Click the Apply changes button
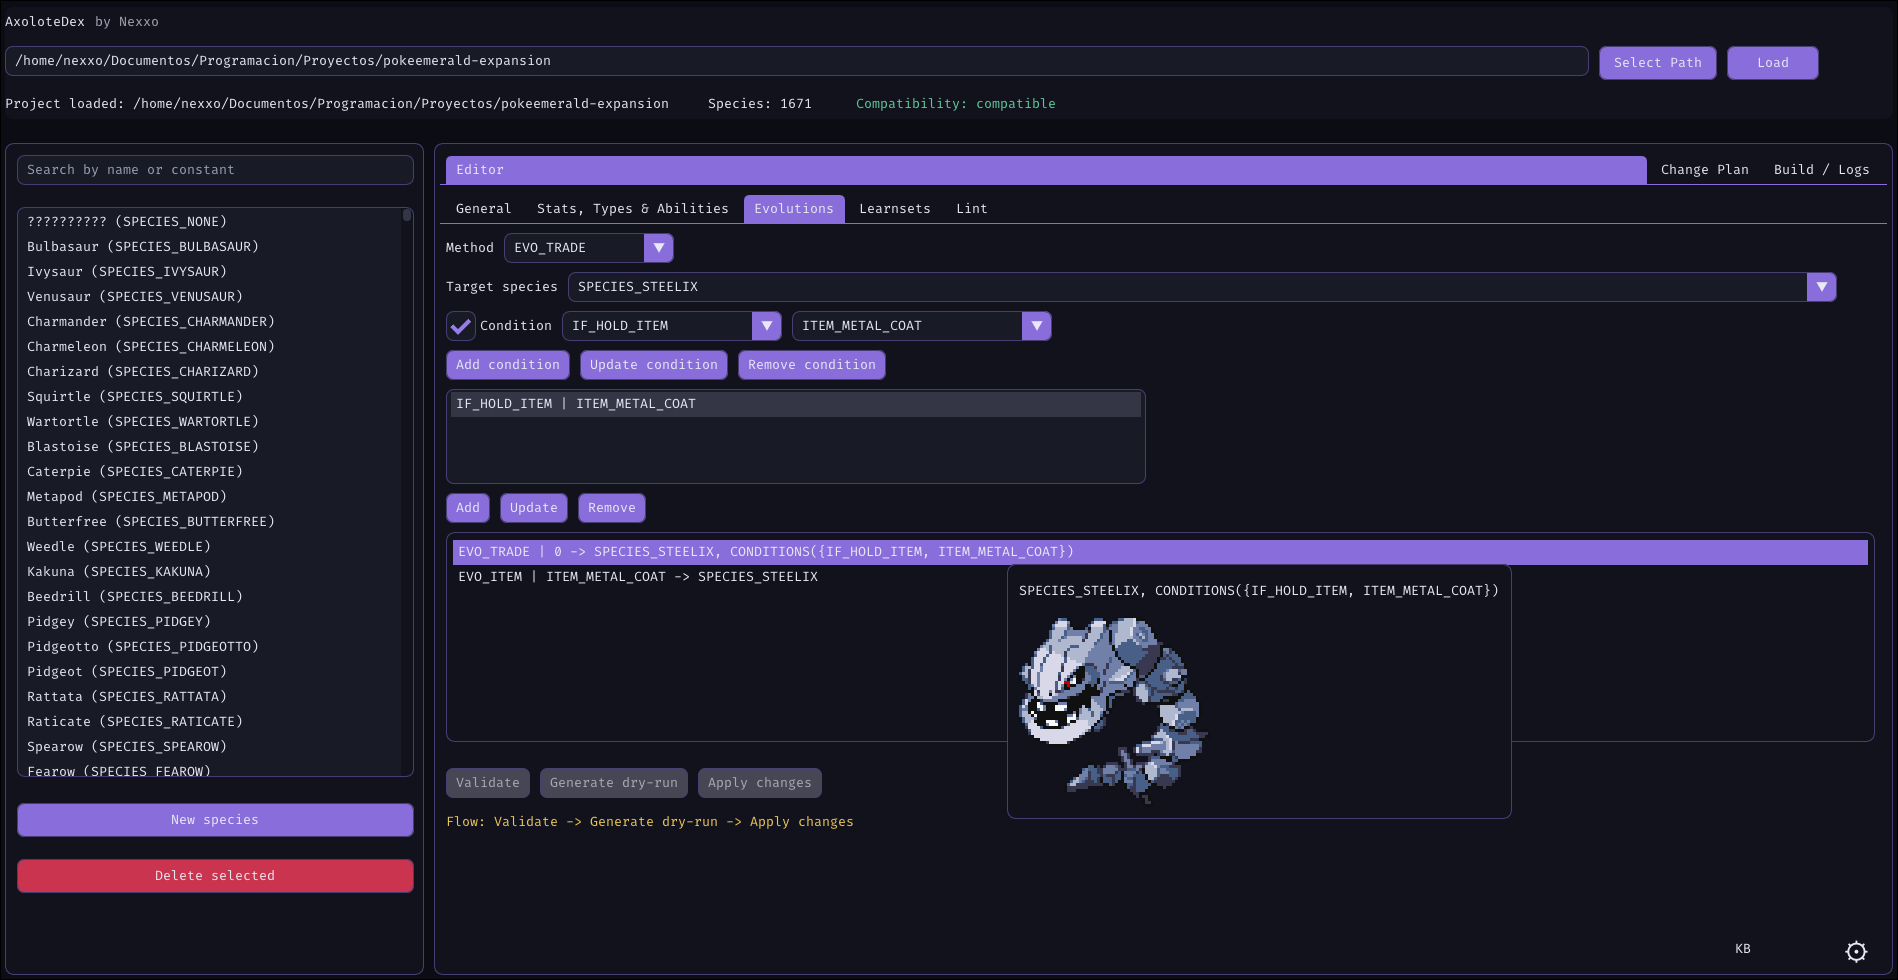Image resolution: width=1898 pixels, height=980 pixels. pos(760,783)
